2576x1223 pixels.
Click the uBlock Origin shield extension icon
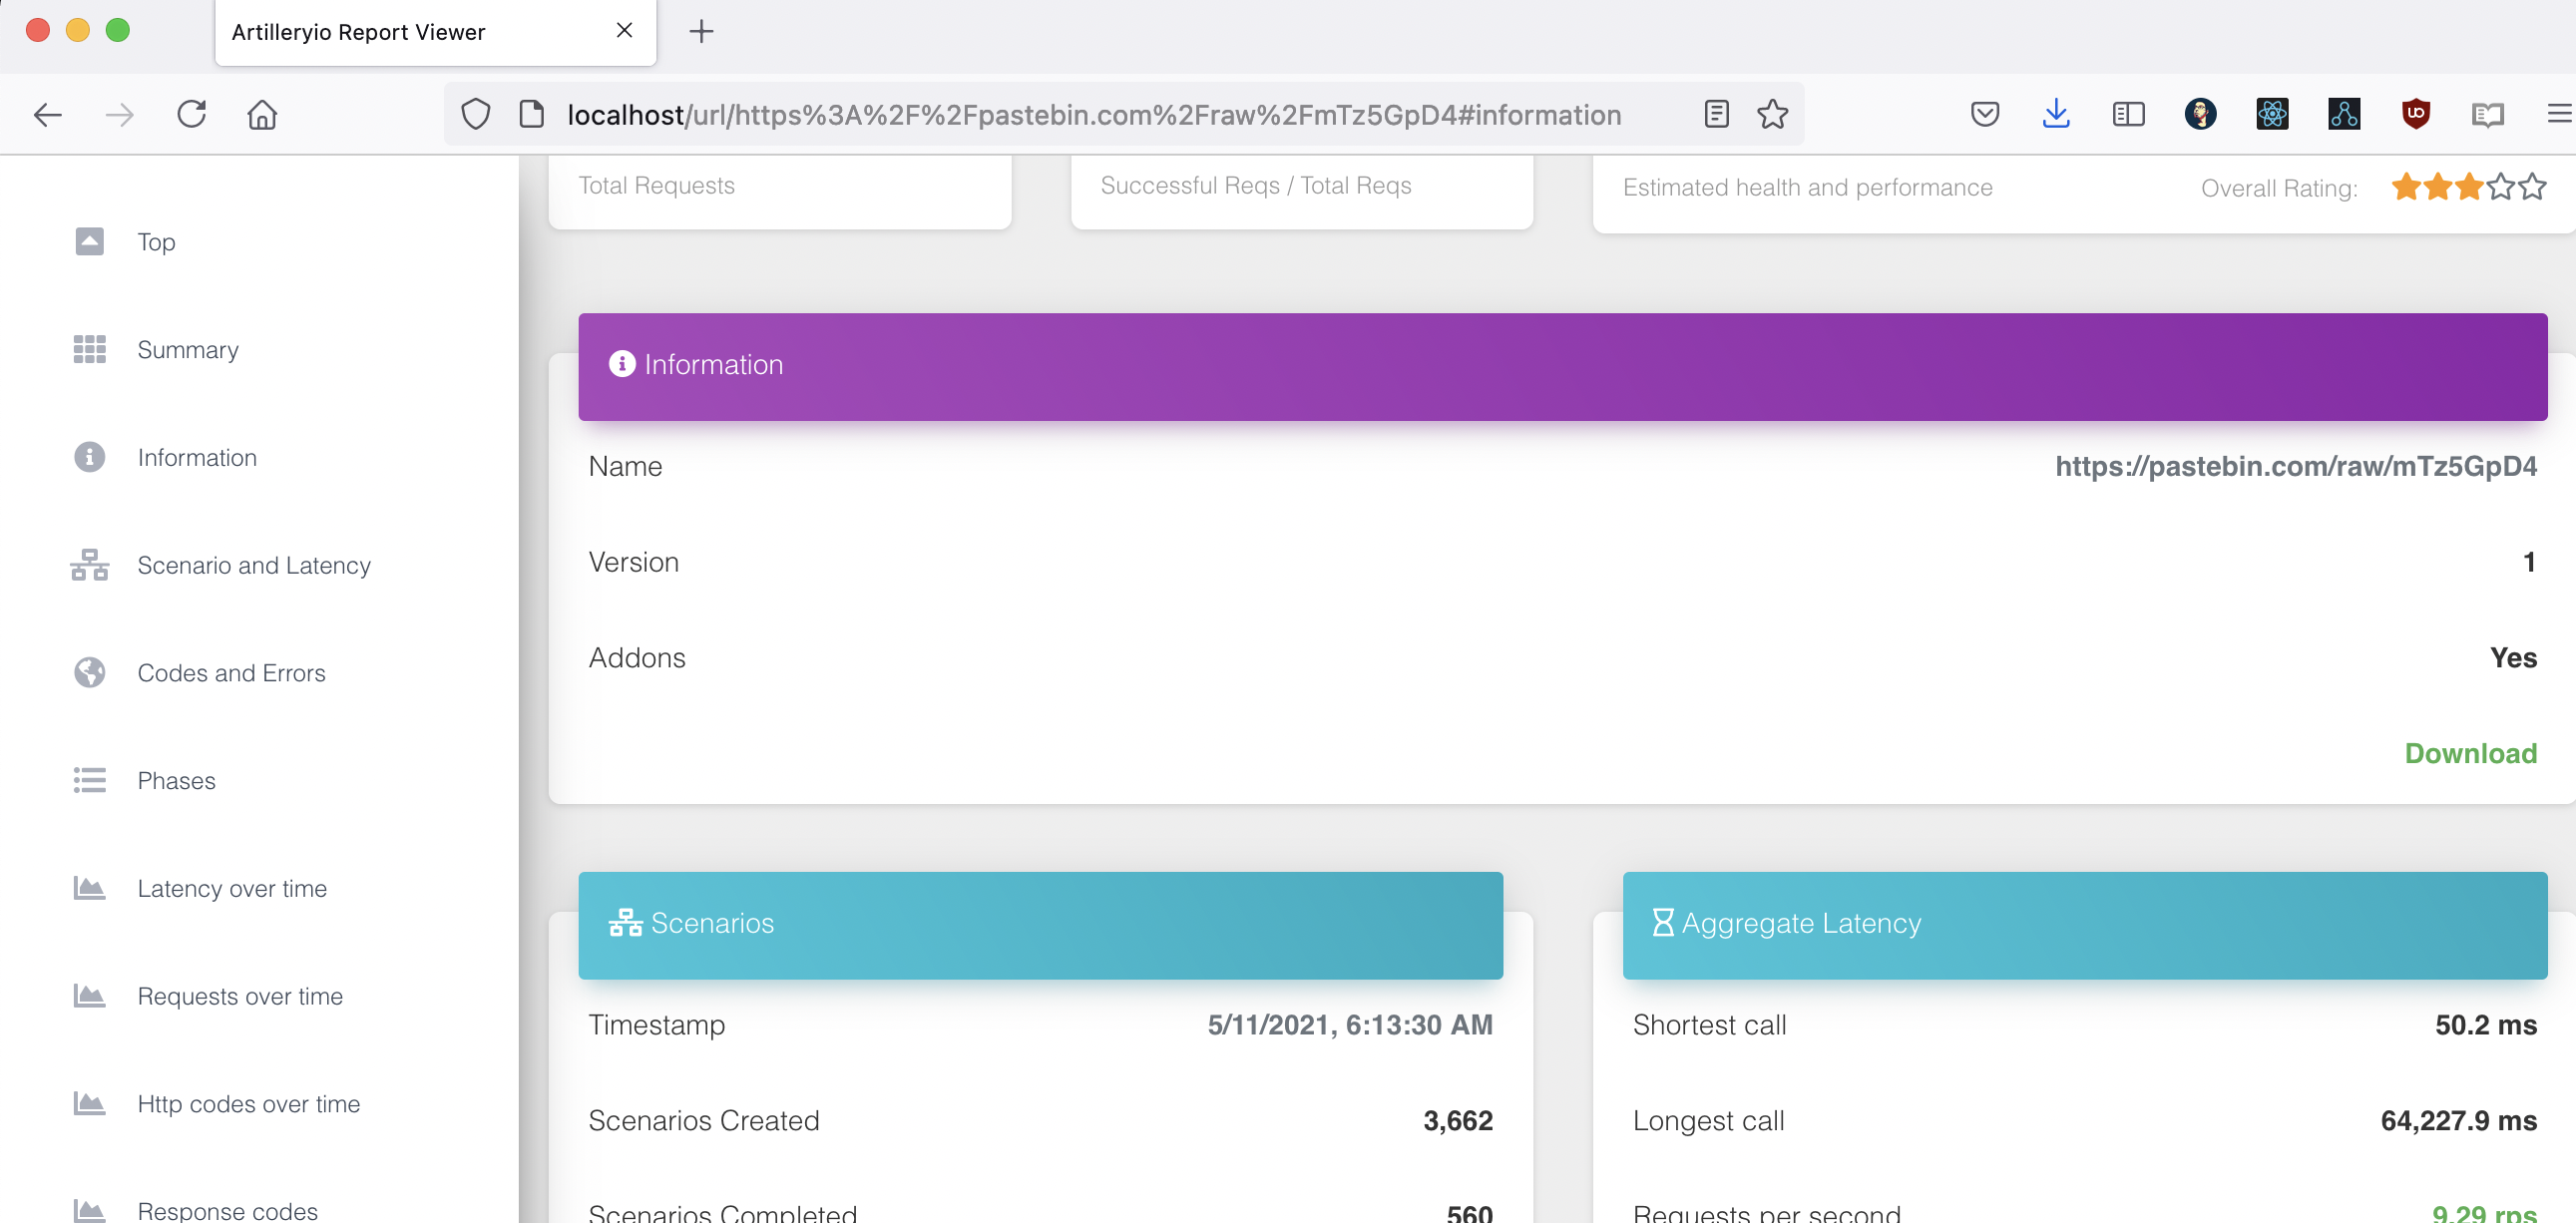tap(2415, 114)
